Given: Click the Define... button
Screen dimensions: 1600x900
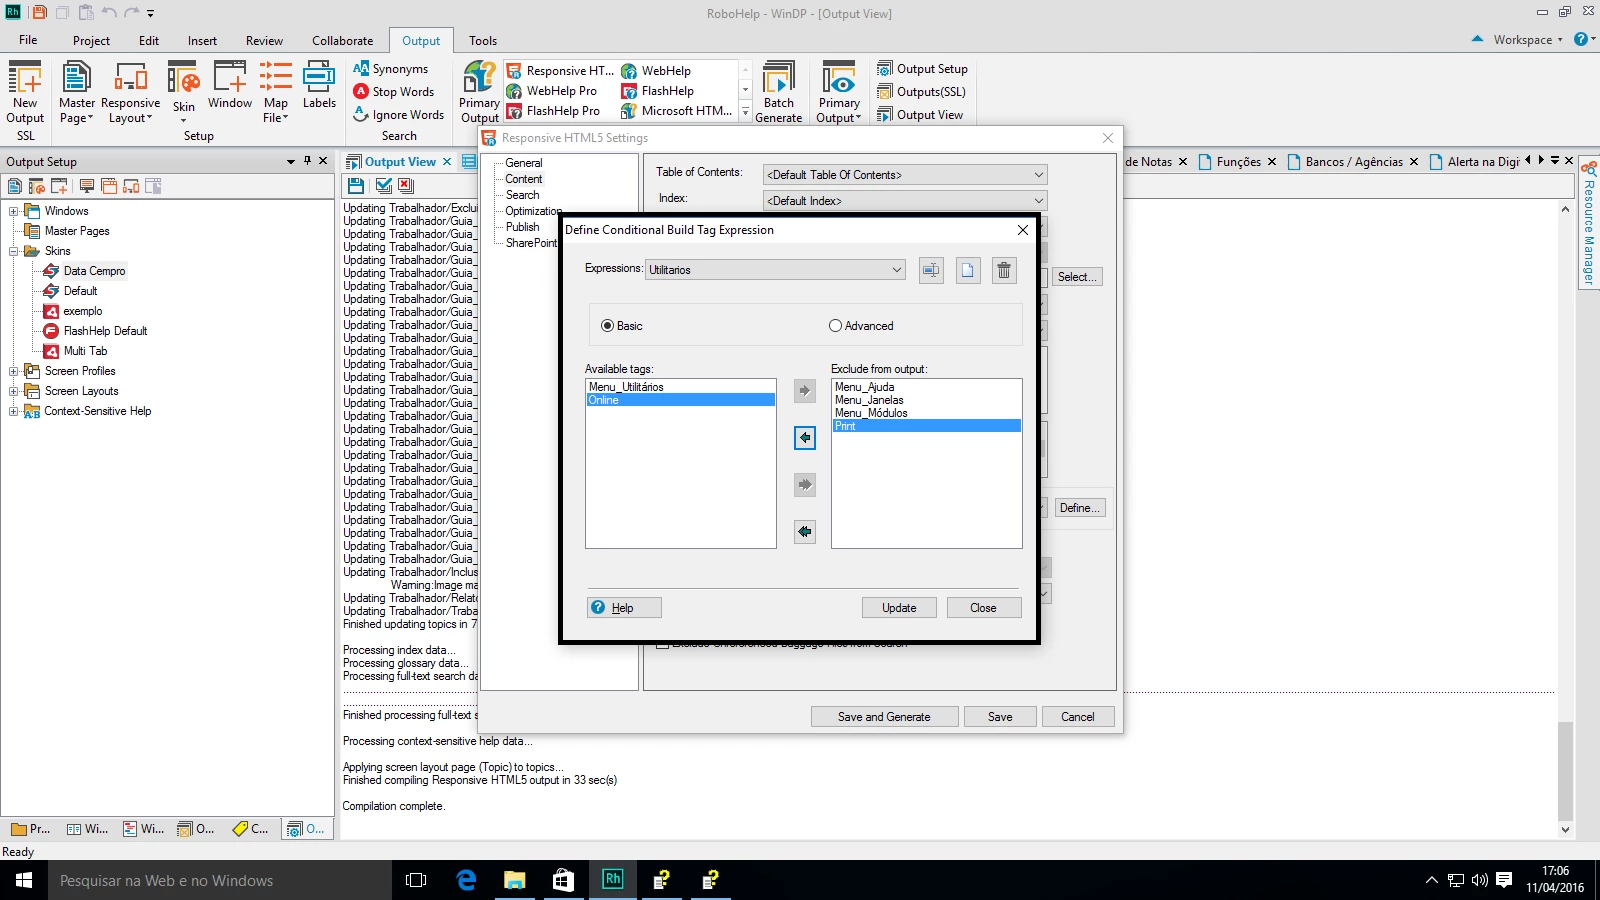Looking at the screenshot, I should tap(1079, 508).
